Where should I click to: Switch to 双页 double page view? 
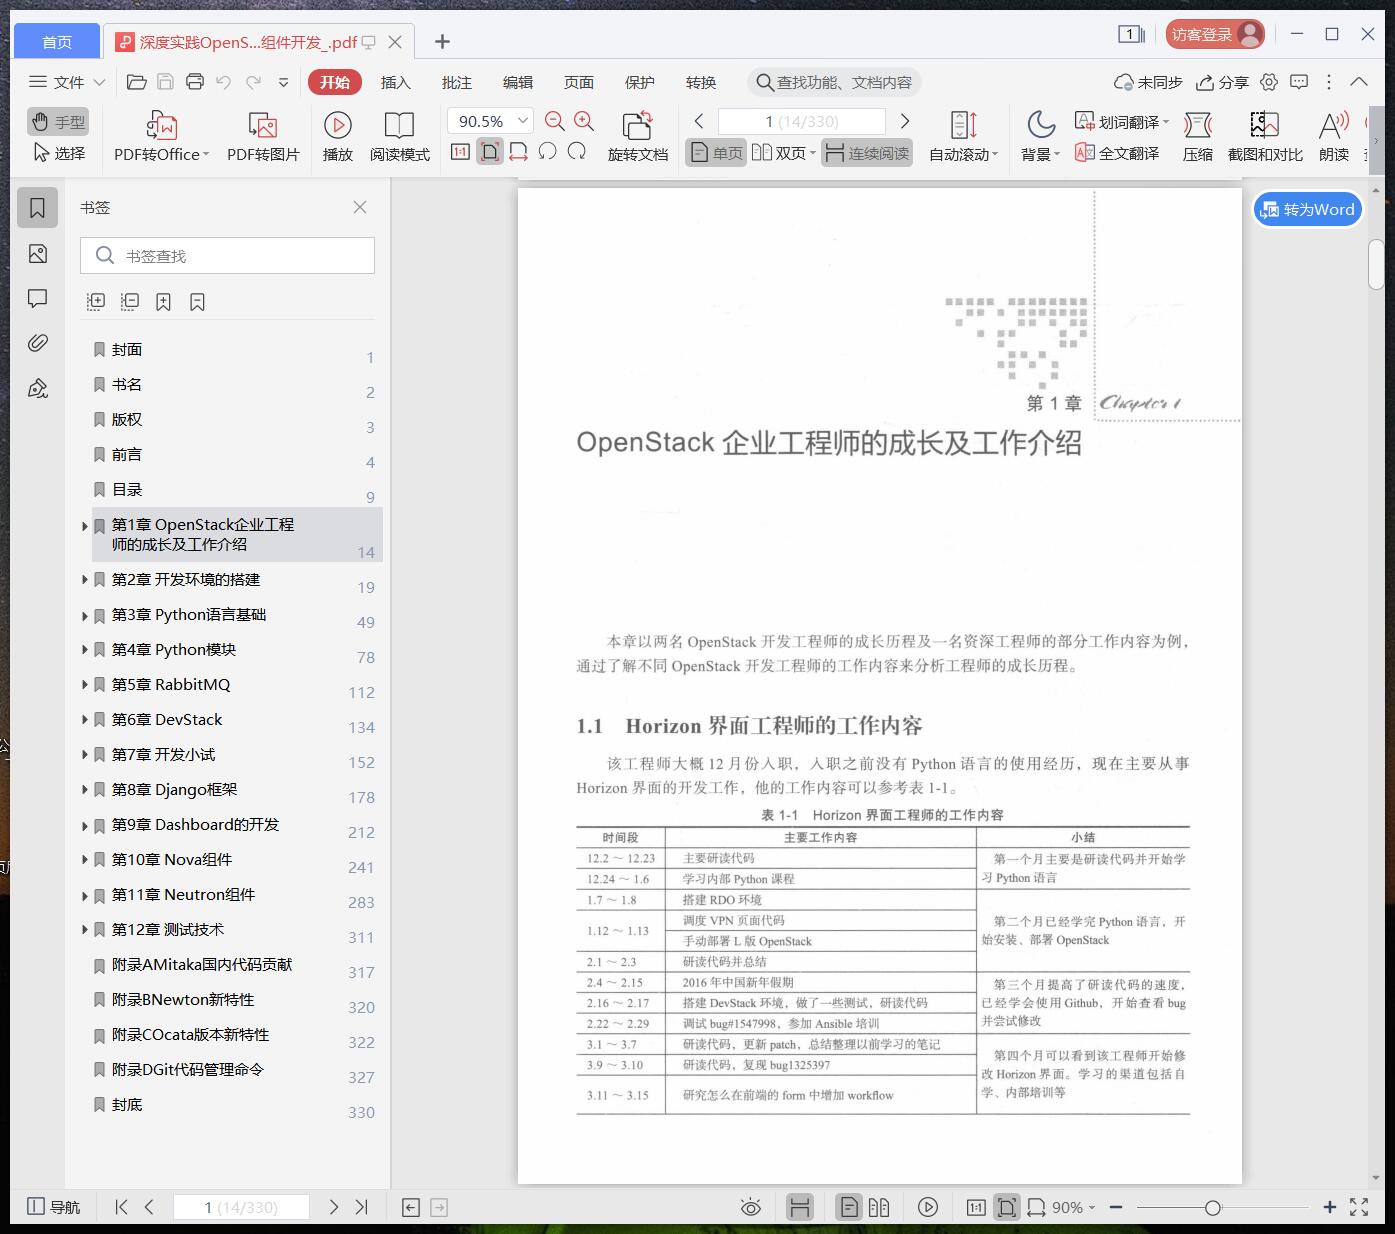pos(783,153)
